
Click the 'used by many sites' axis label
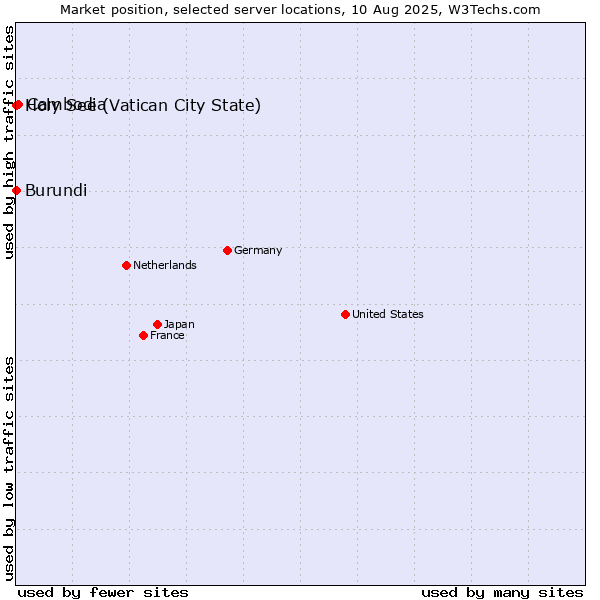[x=502, y=593]
